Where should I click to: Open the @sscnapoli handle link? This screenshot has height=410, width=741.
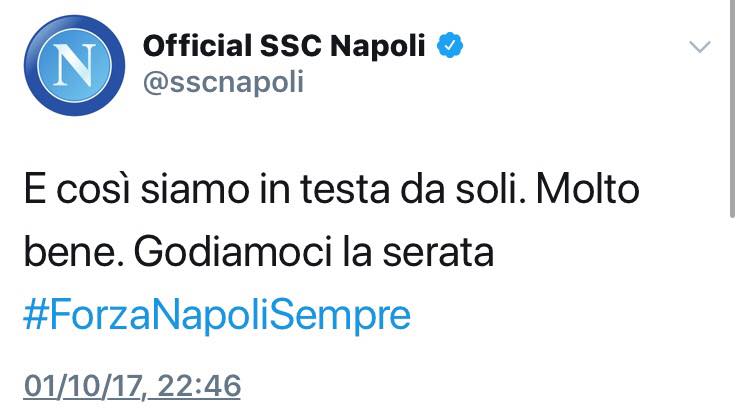(223, 82)
